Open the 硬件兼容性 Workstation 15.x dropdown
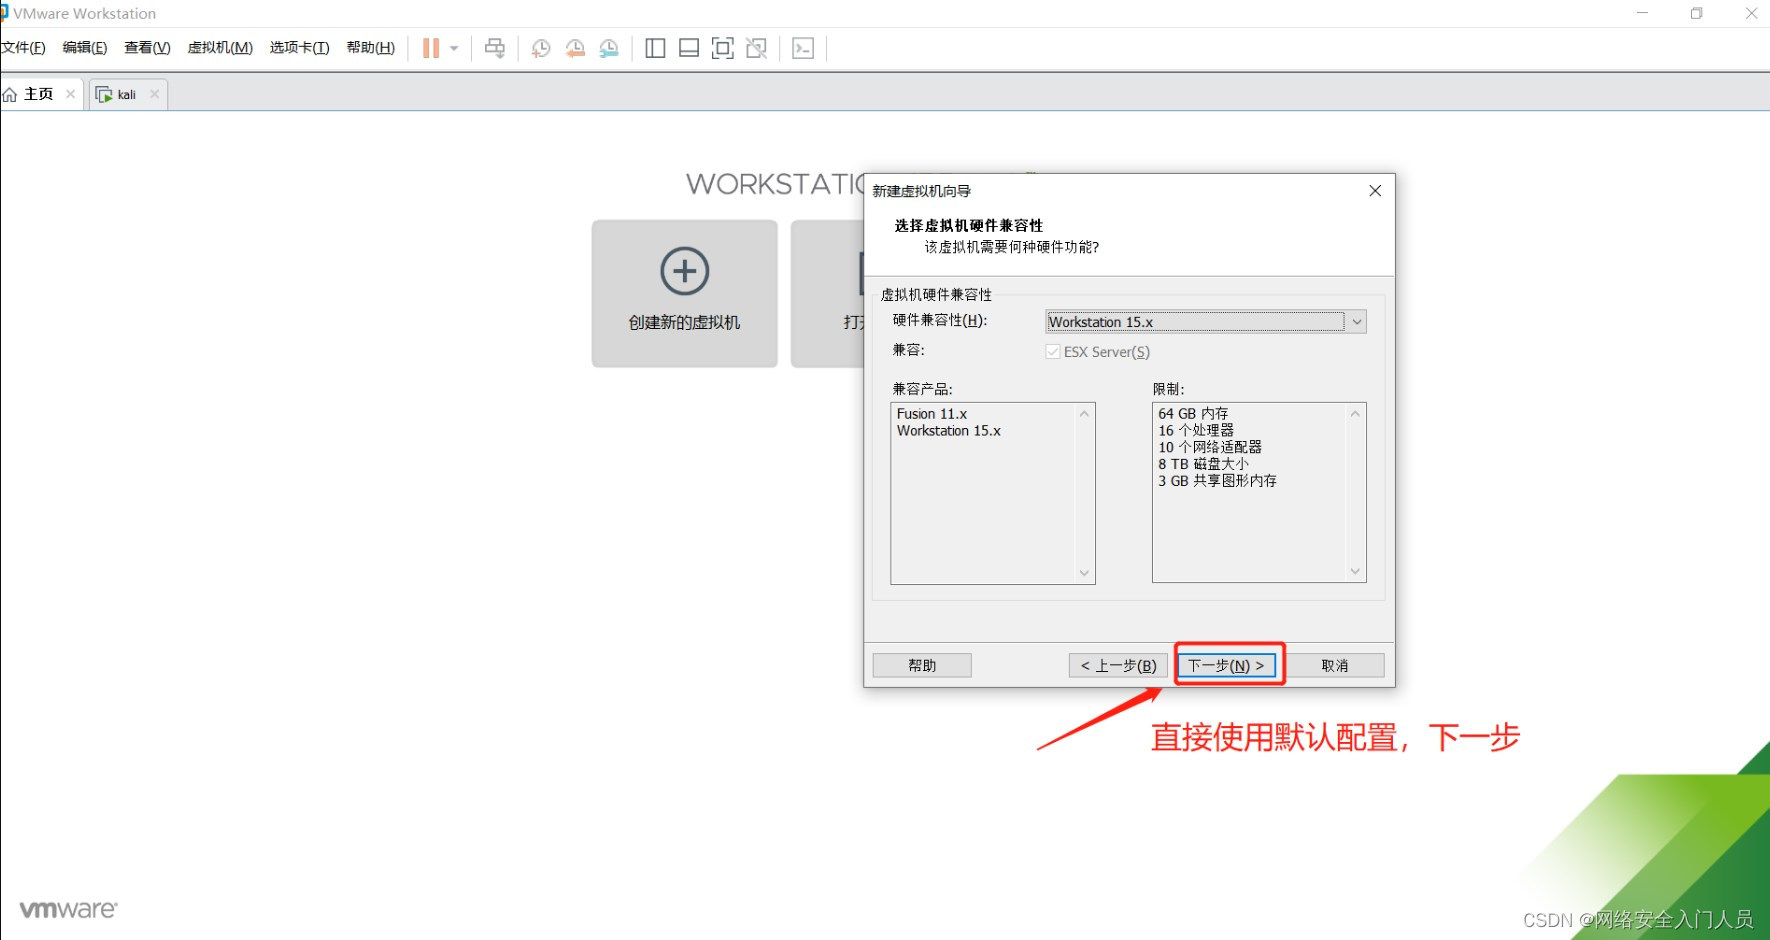 pyautogui.click(x=1356, y=321)
